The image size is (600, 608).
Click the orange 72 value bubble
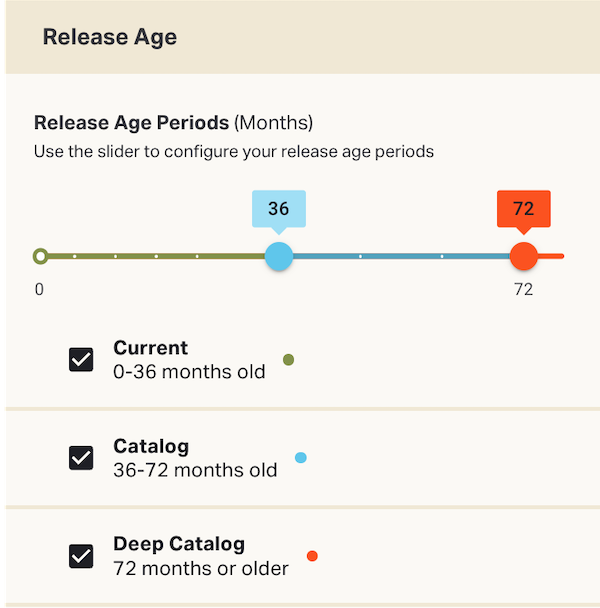point(523,209)
